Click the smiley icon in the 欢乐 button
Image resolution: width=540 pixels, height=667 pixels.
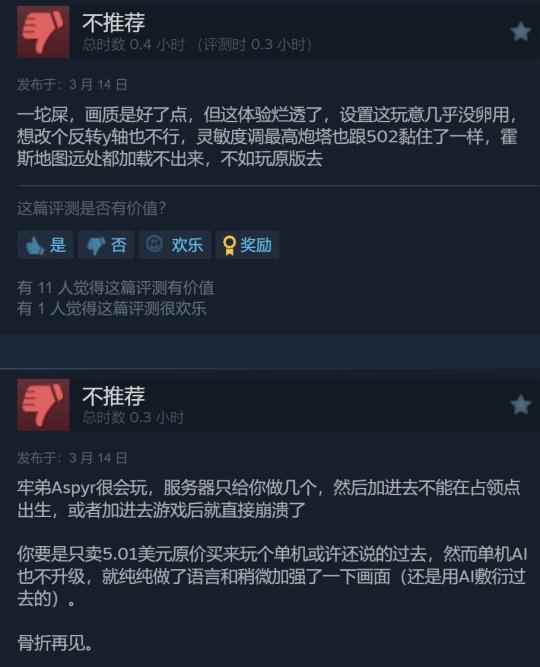(x=154, y=244)
